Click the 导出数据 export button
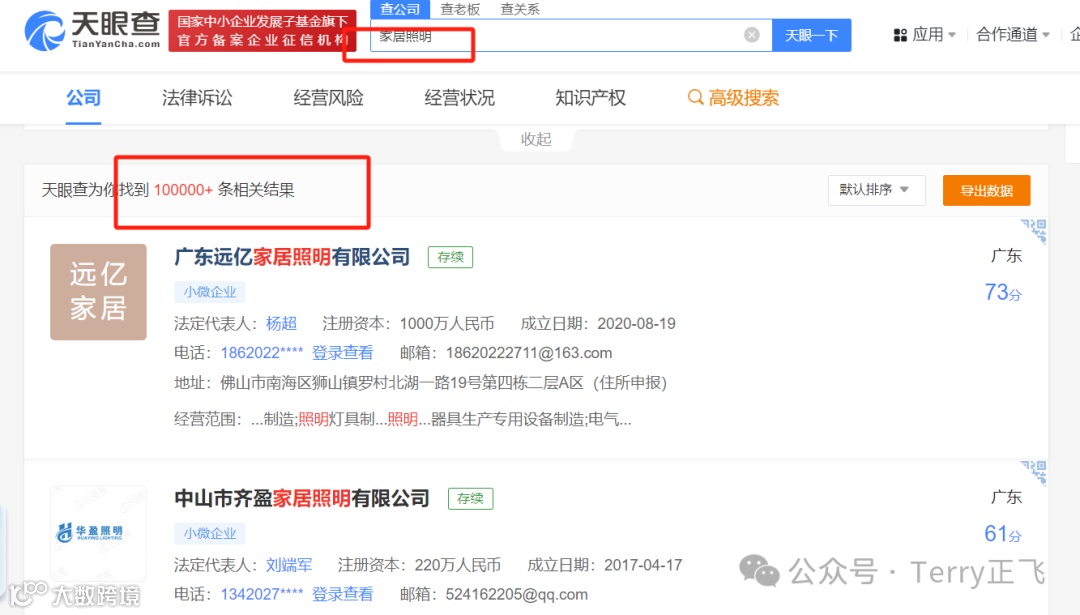 pyautogui.click(x=986, y=190)
